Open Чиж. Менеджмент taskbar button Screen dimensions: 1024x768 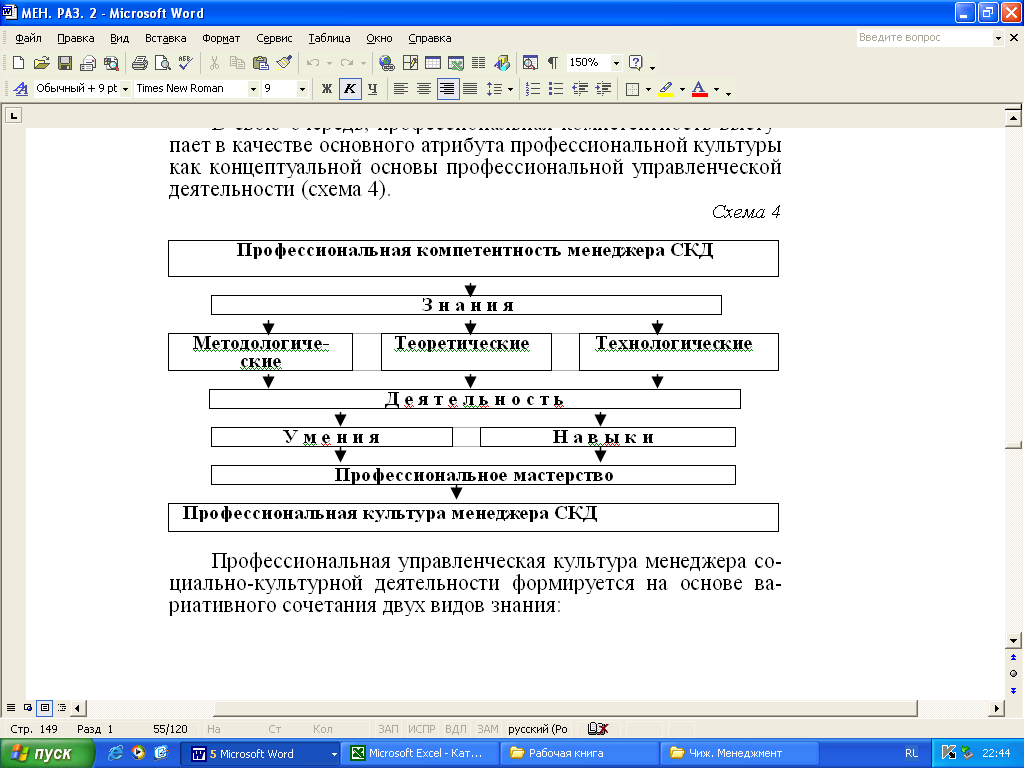point(741,754)
